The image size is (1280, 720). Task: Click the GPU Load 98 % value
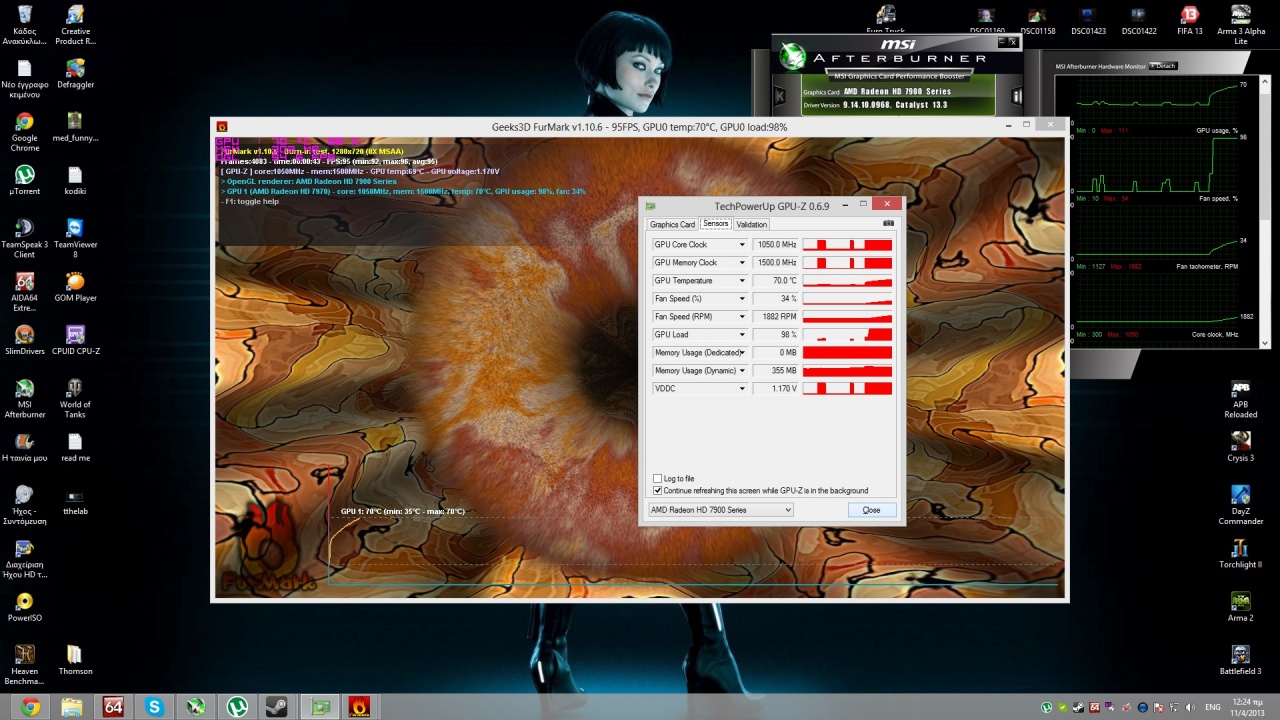coord(775,335)
